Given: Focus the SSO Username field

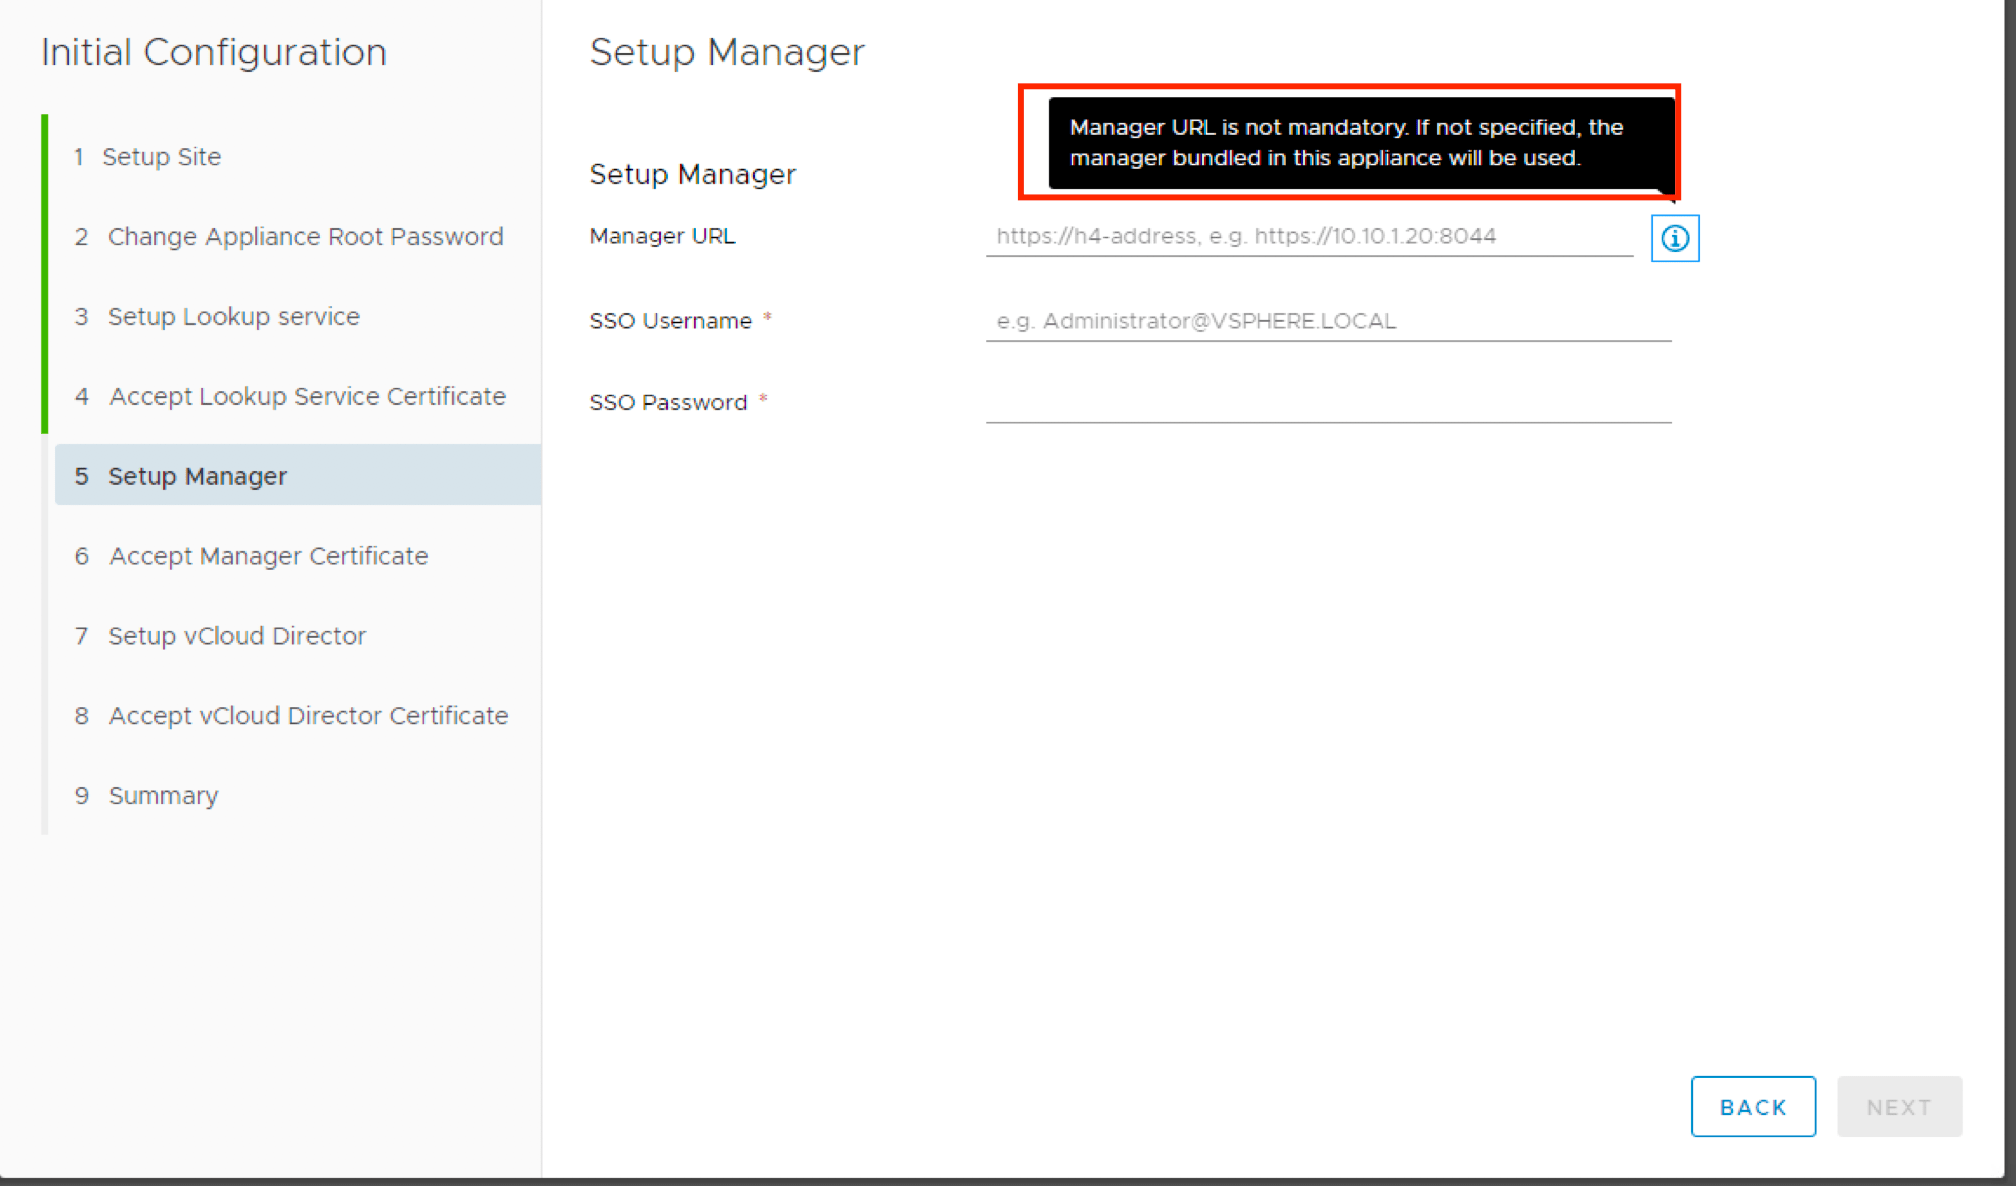Looking at the screenshot, I should [x=1327, y=321].
